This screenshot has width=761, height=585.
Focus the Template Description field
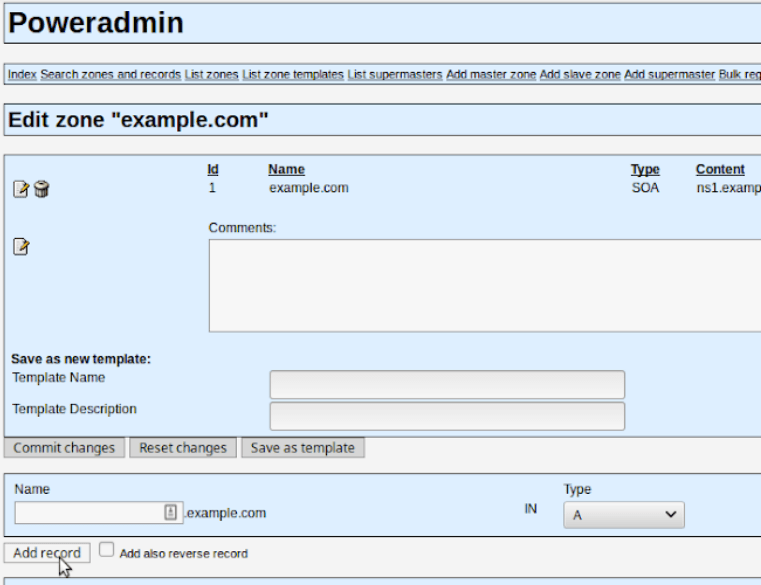tap(447, 416)
